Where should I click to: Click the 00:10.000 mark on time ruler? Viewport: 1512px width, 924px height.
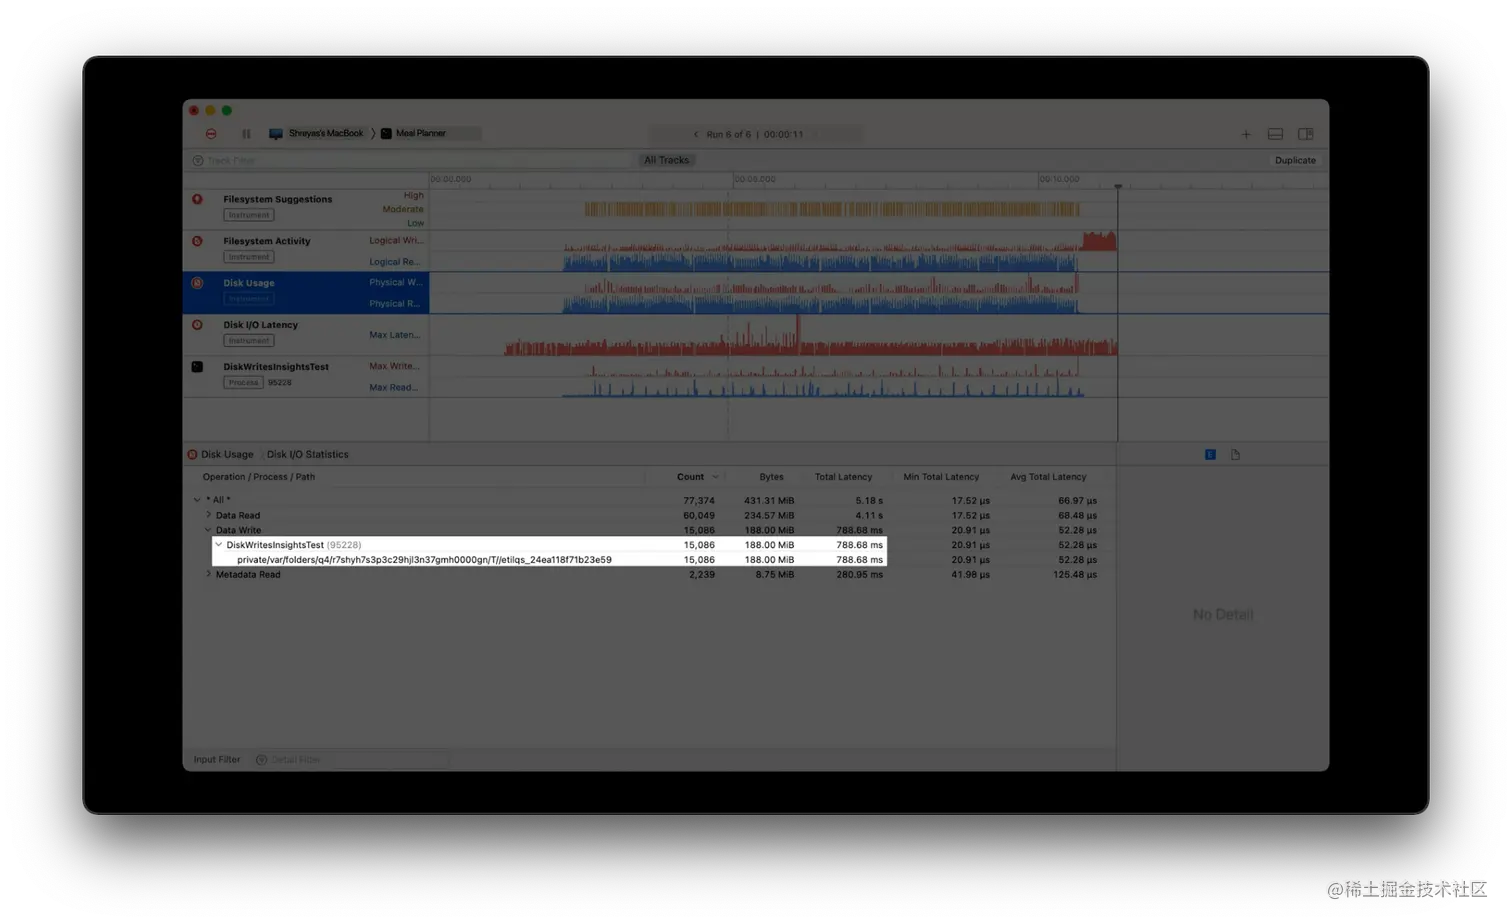(x=1059, y=179)
